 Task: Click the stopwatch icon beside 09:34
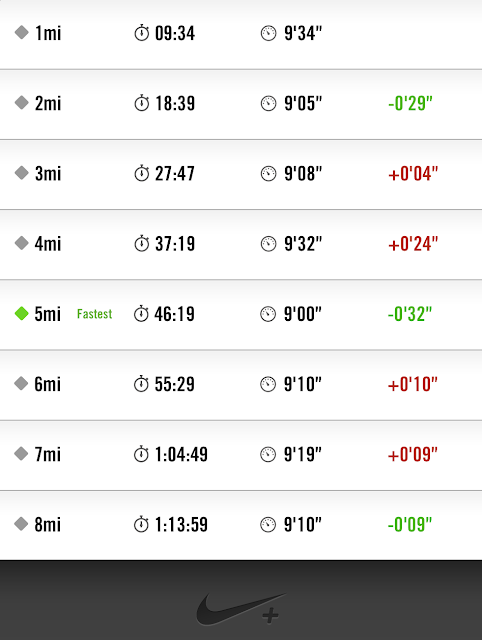pos(142,33)
